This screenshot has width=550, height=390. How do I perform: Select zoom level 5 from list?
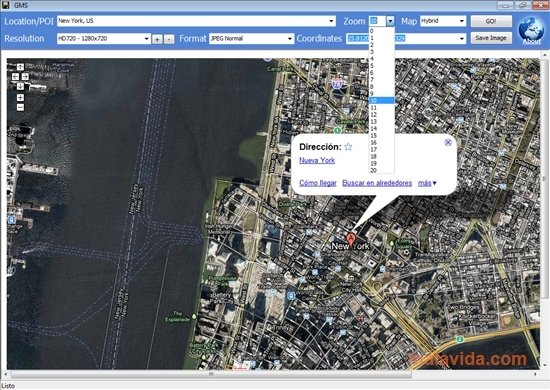(x=381, y=66)
